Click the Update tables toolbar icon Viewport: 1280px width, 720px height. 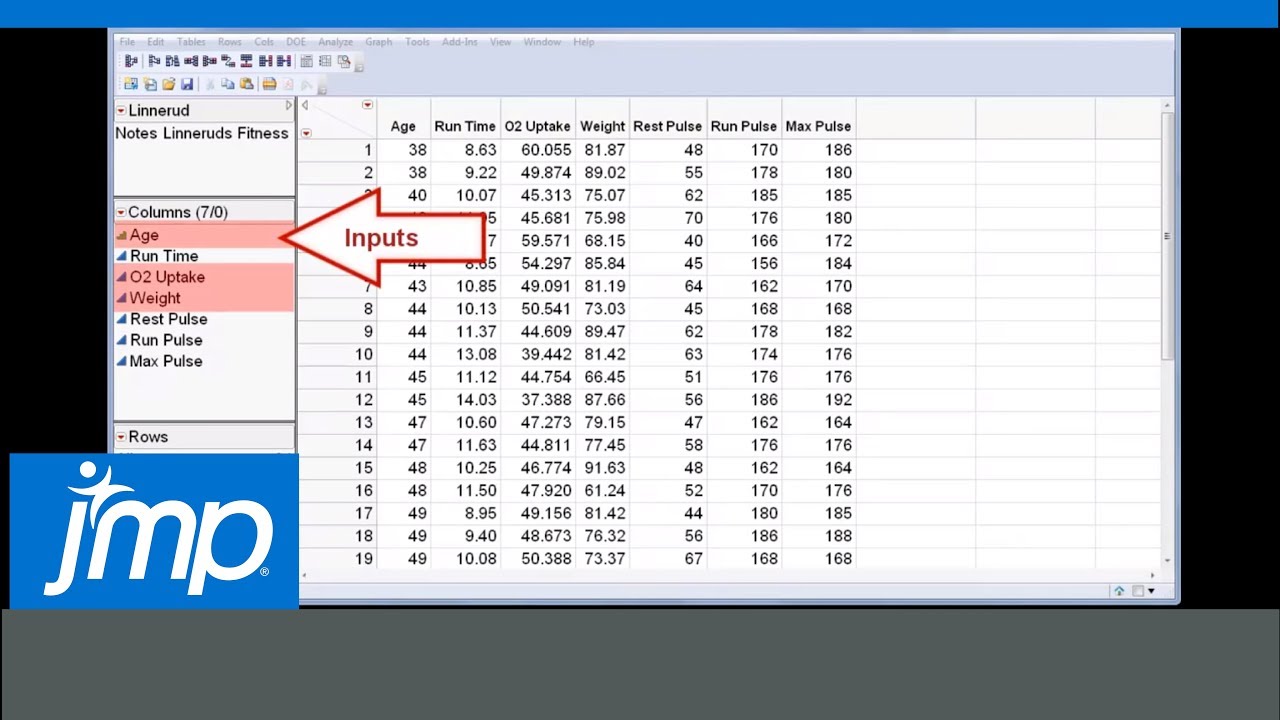tap(284, 61)
